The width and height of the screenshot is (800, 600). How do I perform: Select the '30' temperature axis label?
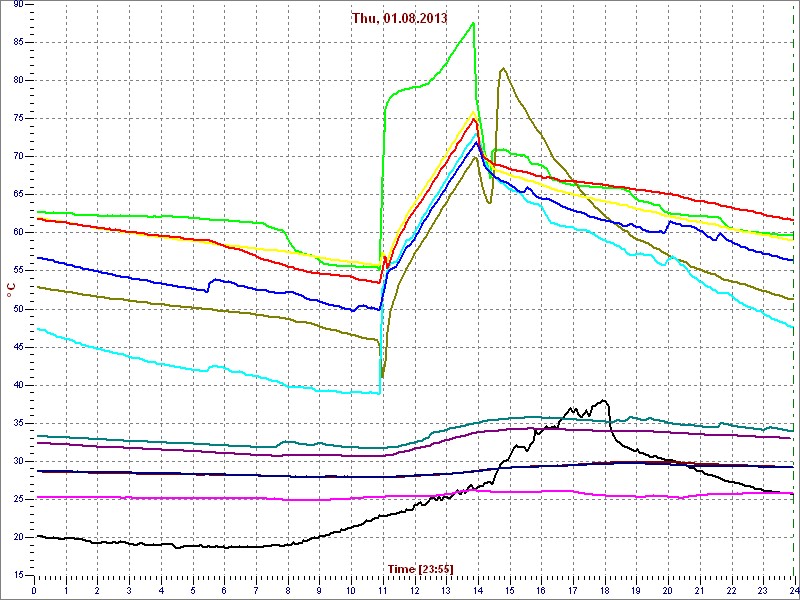coord(18,462)
